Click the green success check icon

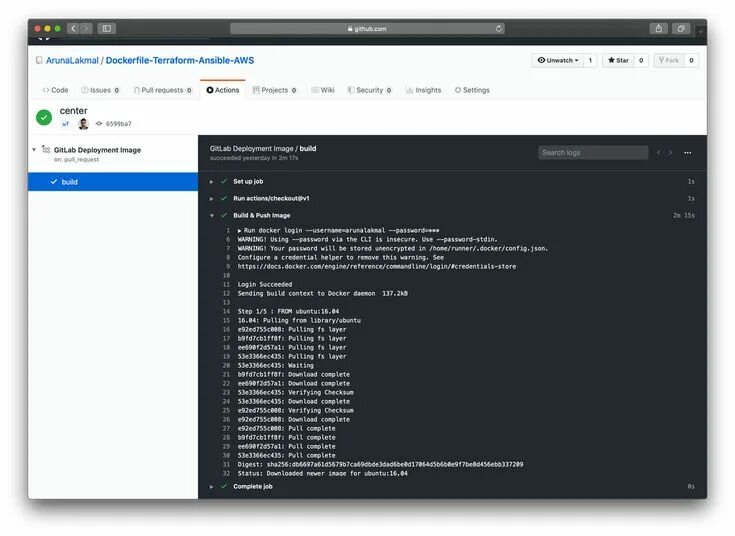pos(44,117)
